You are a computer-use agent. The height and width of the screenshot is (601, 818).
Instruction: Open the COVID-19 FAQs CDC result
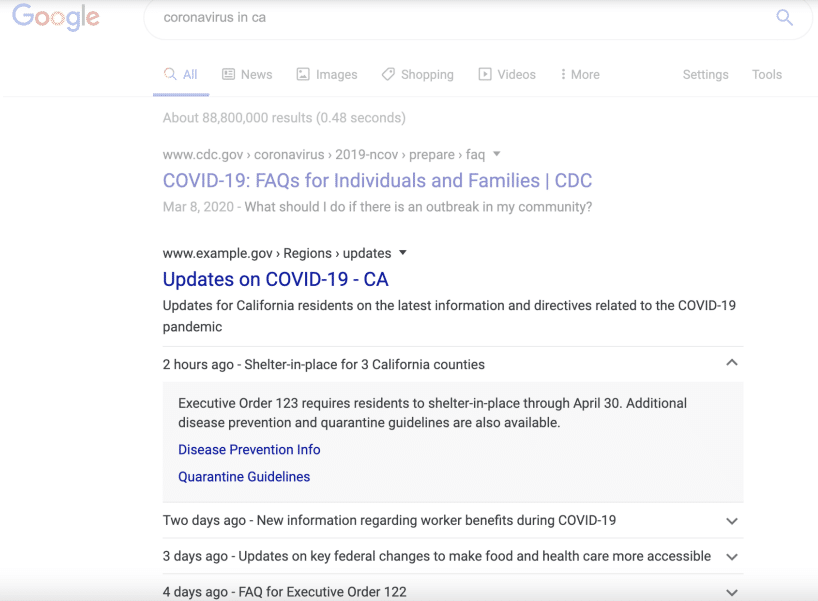point(377,181)
